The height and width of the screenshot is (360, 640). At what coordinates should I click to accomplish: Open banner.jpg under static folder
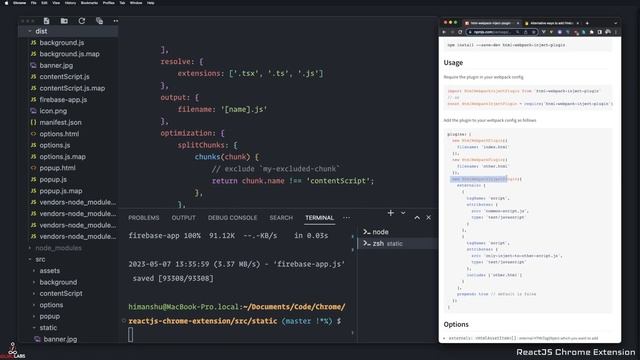(68, 339)
